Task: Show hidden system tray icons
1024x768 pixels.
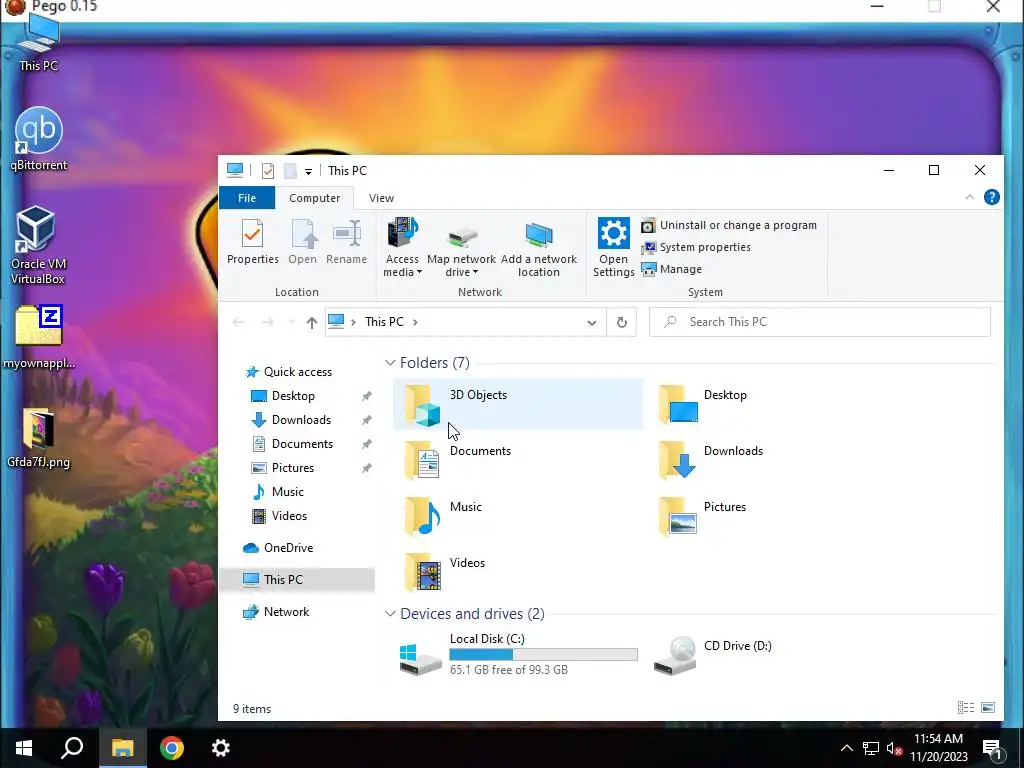Action: (x=846, y=748)
